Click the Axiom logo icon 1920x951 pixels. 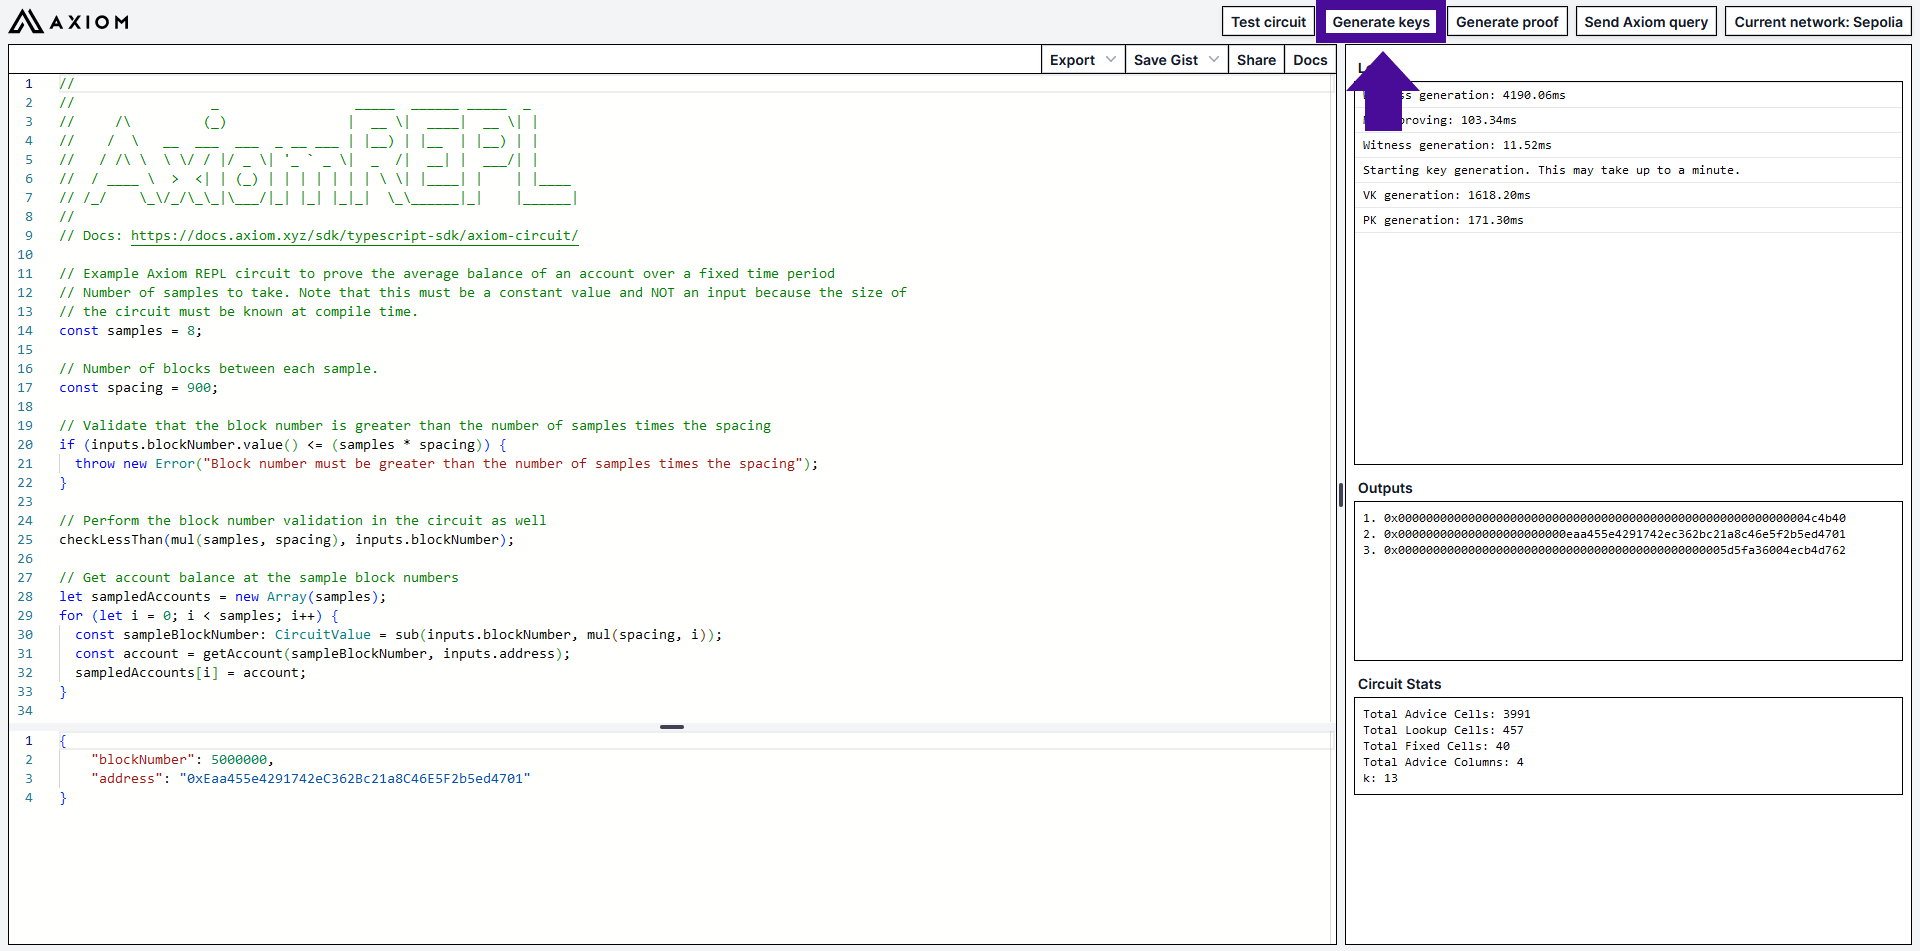tap(26, 22)
